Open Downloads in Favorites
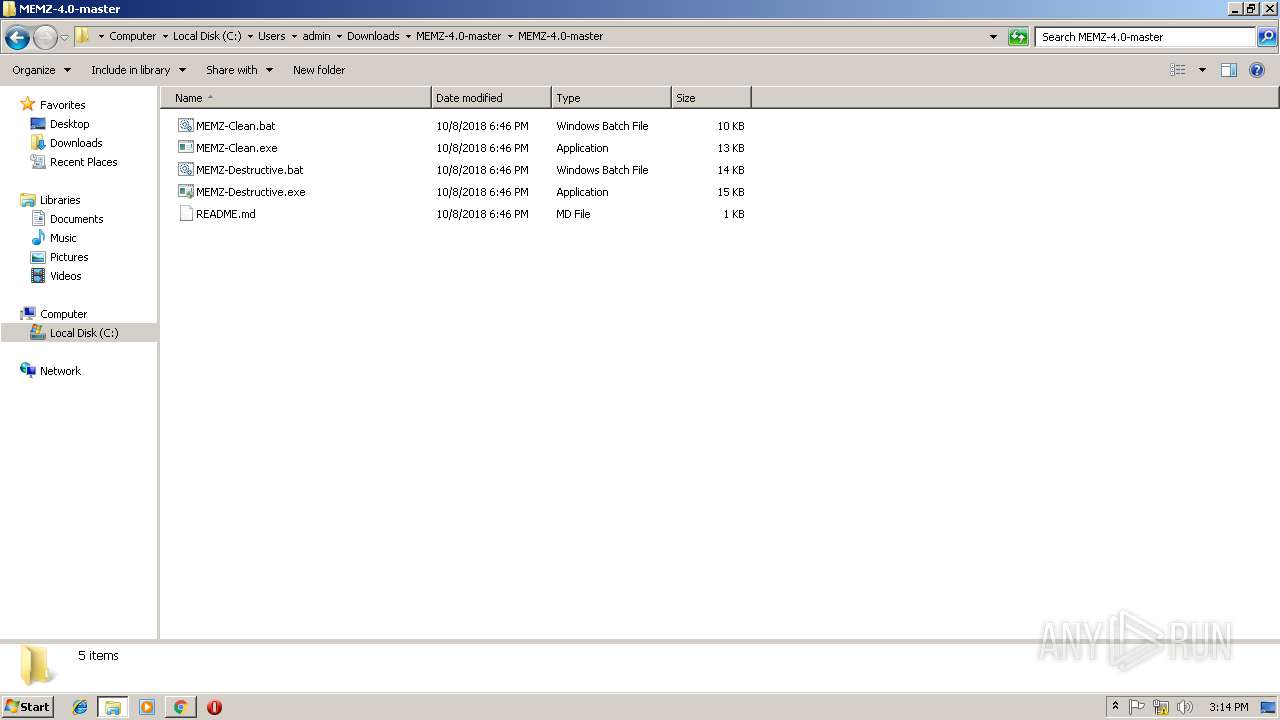 click(76, 143)
